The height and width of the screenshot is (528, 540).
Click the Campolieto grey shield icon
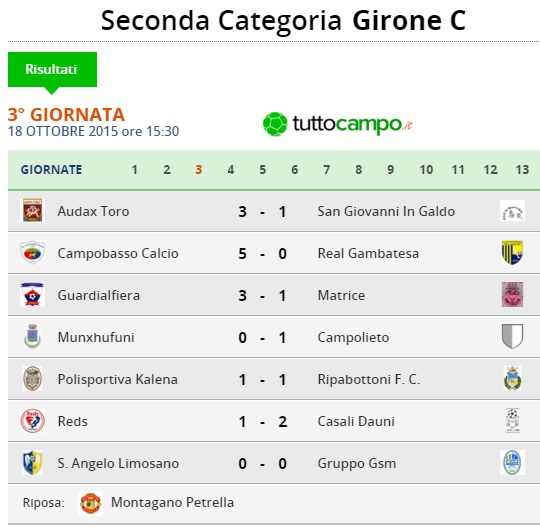pos(512,336)
